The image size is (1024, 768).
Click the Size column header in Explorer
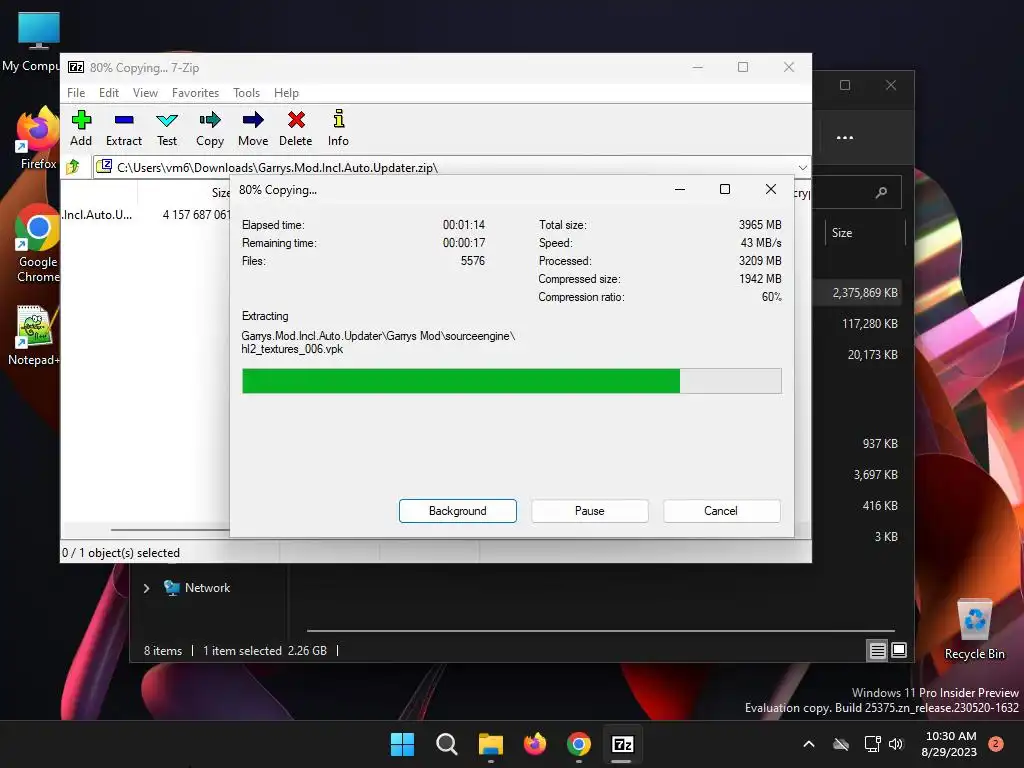[842, 232]
